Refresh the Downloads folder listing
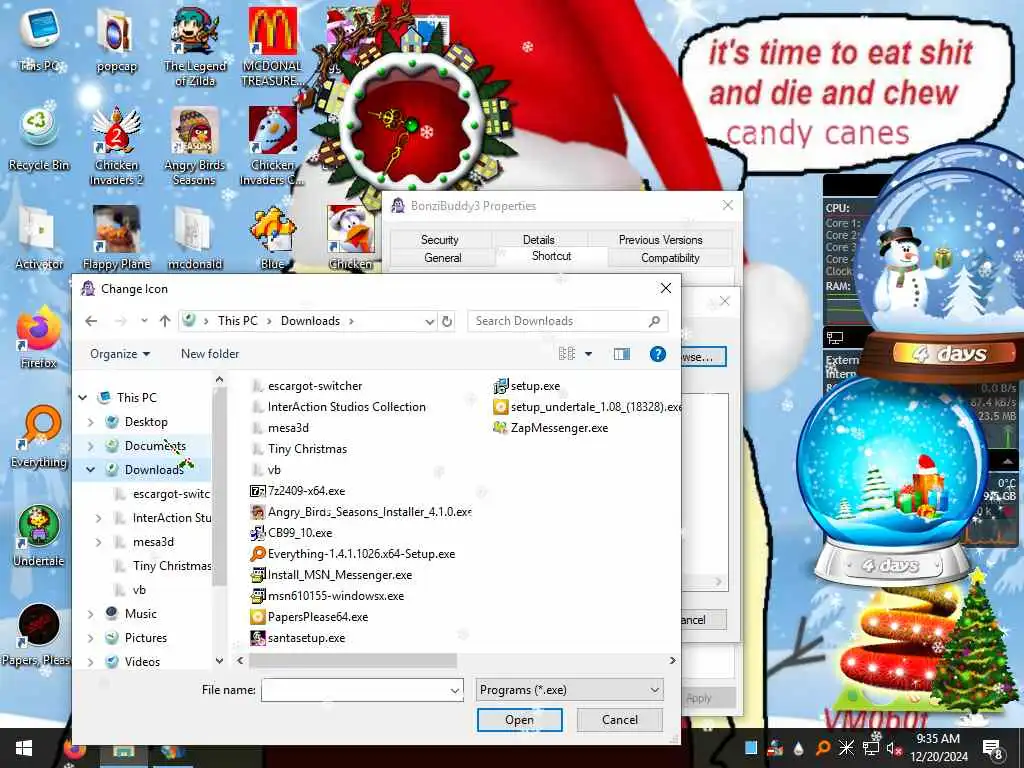1024x768 pixels. pyautogui.click(x=447, y=321)
